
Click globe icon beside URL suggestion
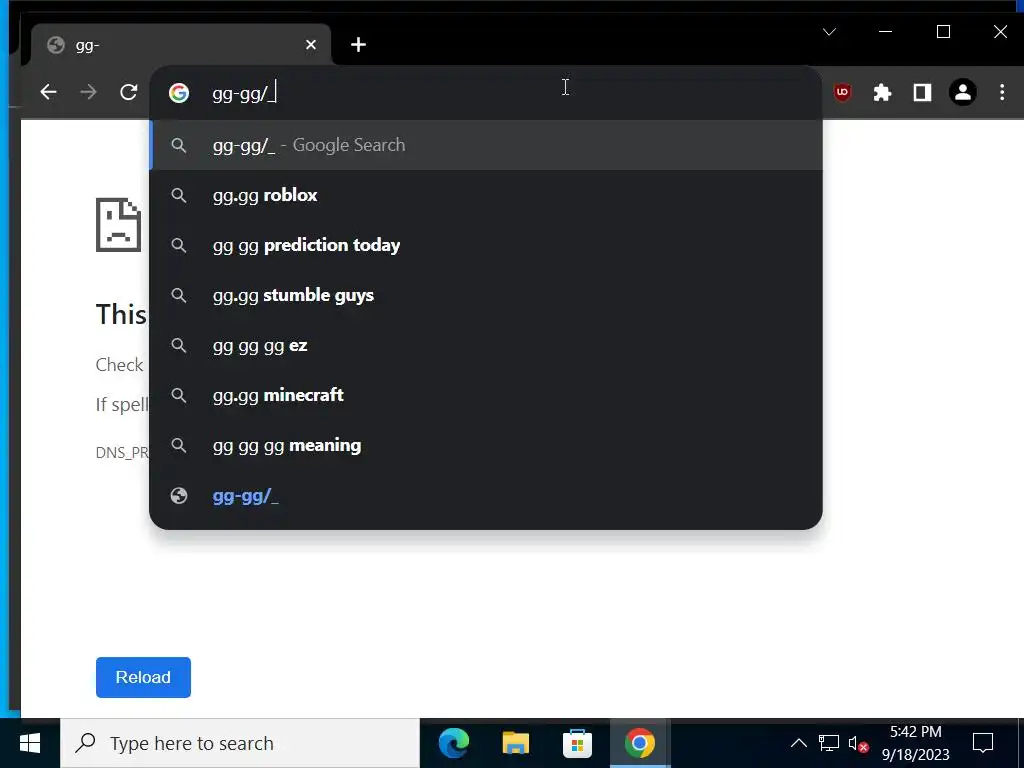tap(179, 496)
